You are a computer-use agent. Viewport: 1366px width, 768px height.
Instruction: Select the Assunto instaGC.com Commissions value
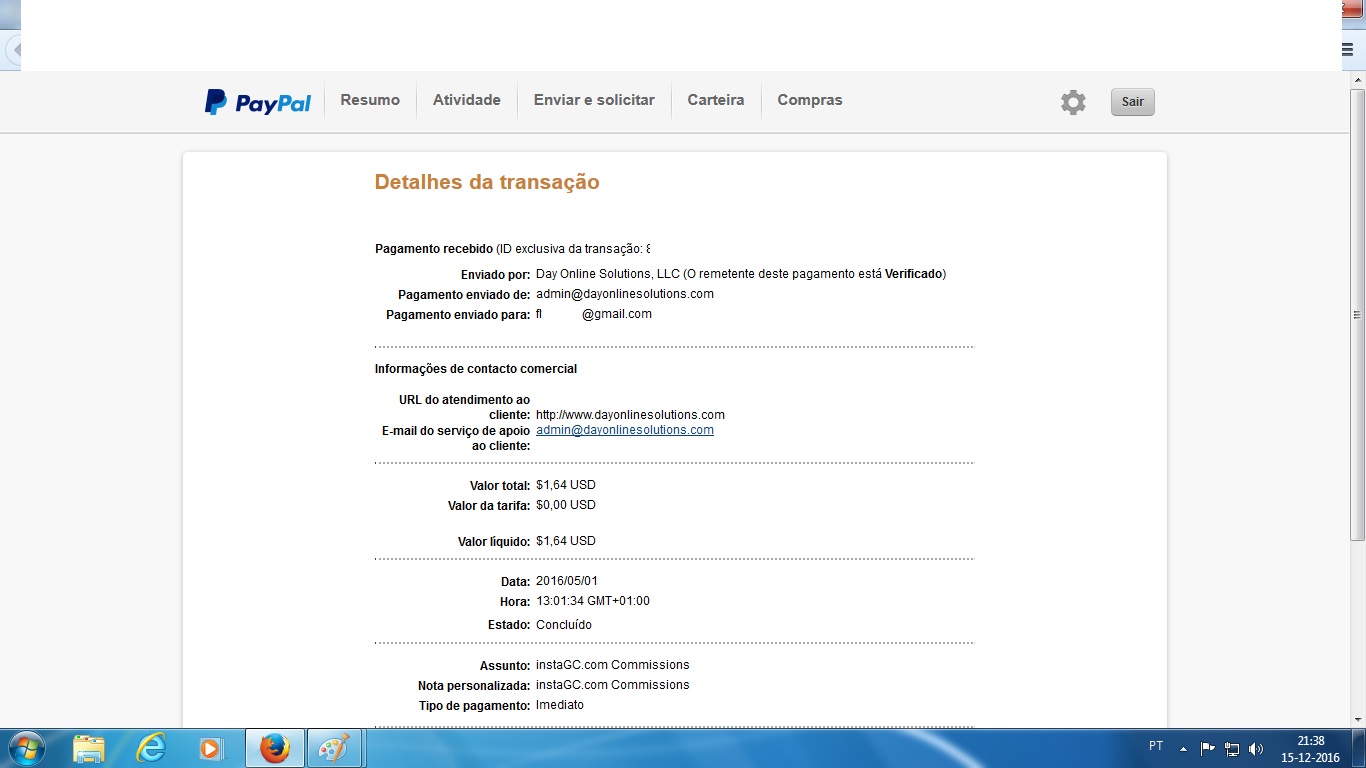[613, 665]
